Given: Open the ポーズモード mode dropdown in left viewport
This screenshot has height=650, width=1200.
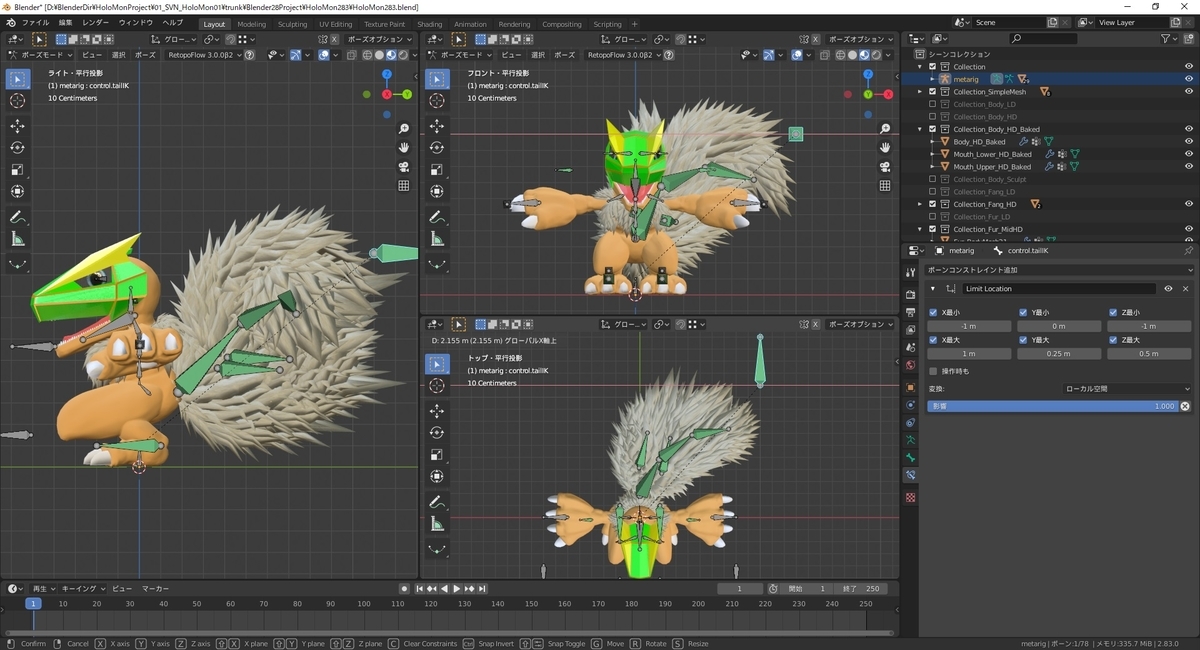Looking at the screenshot, I should click(42, 55).
